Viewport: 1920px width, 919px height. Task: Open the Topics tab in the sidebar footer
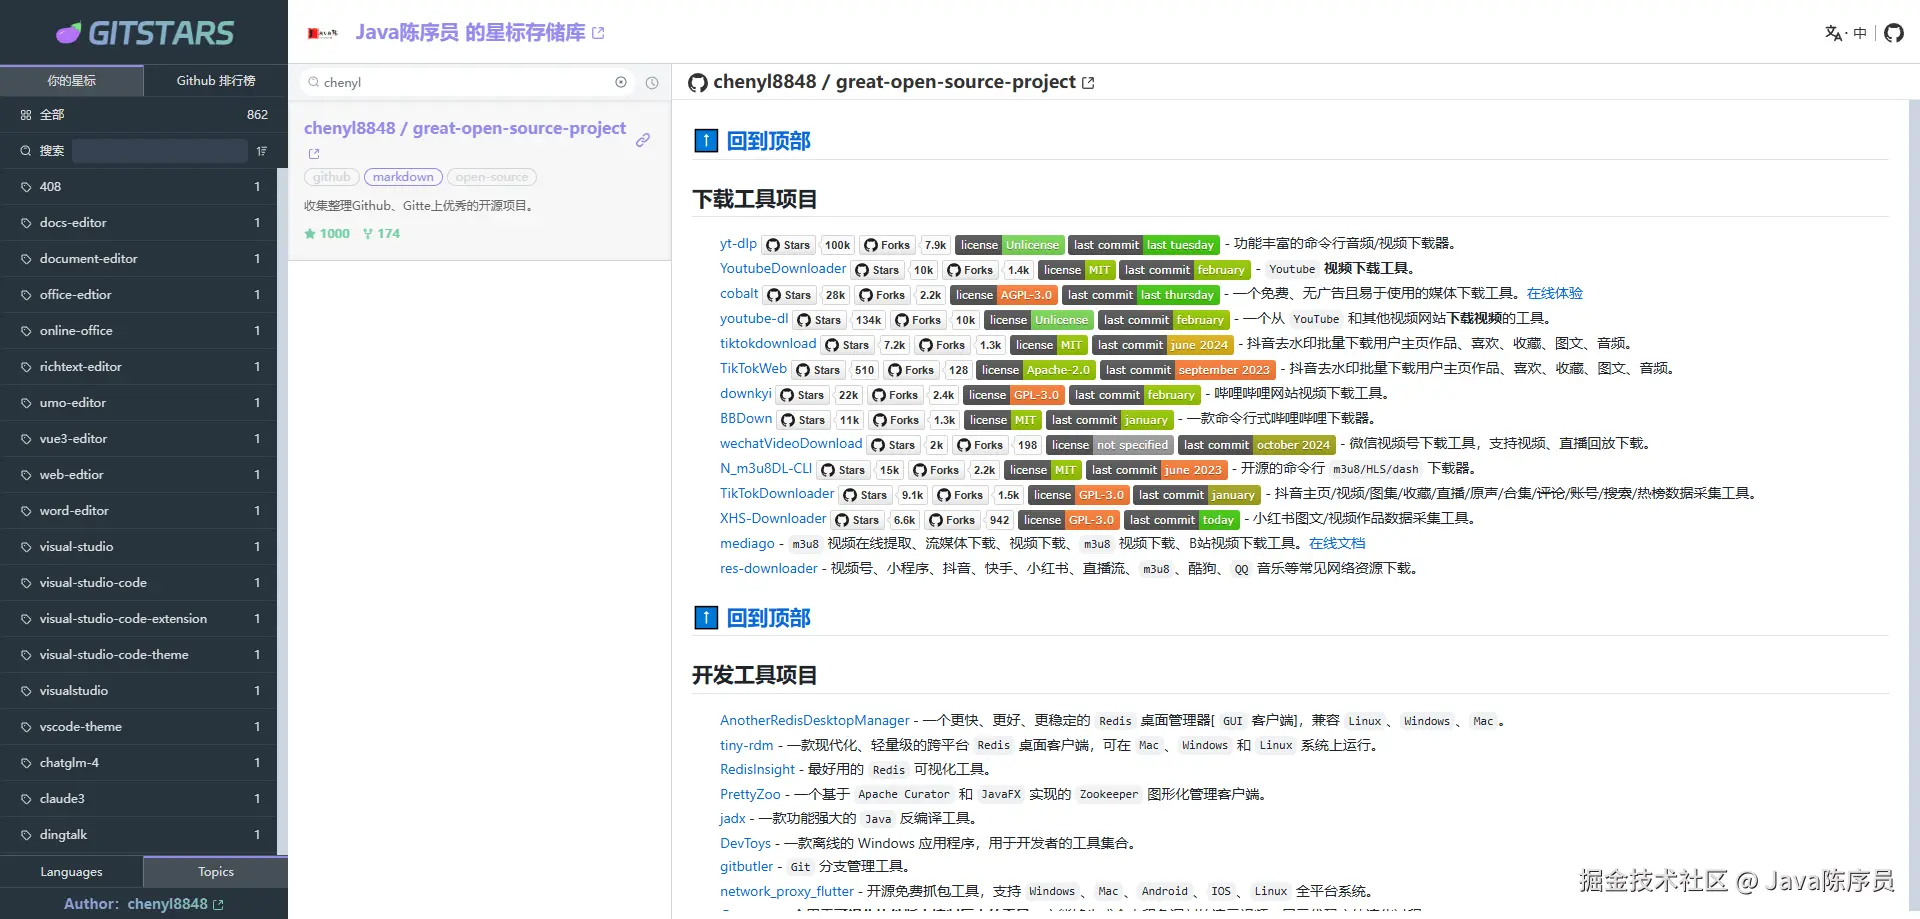pos(216,872)
